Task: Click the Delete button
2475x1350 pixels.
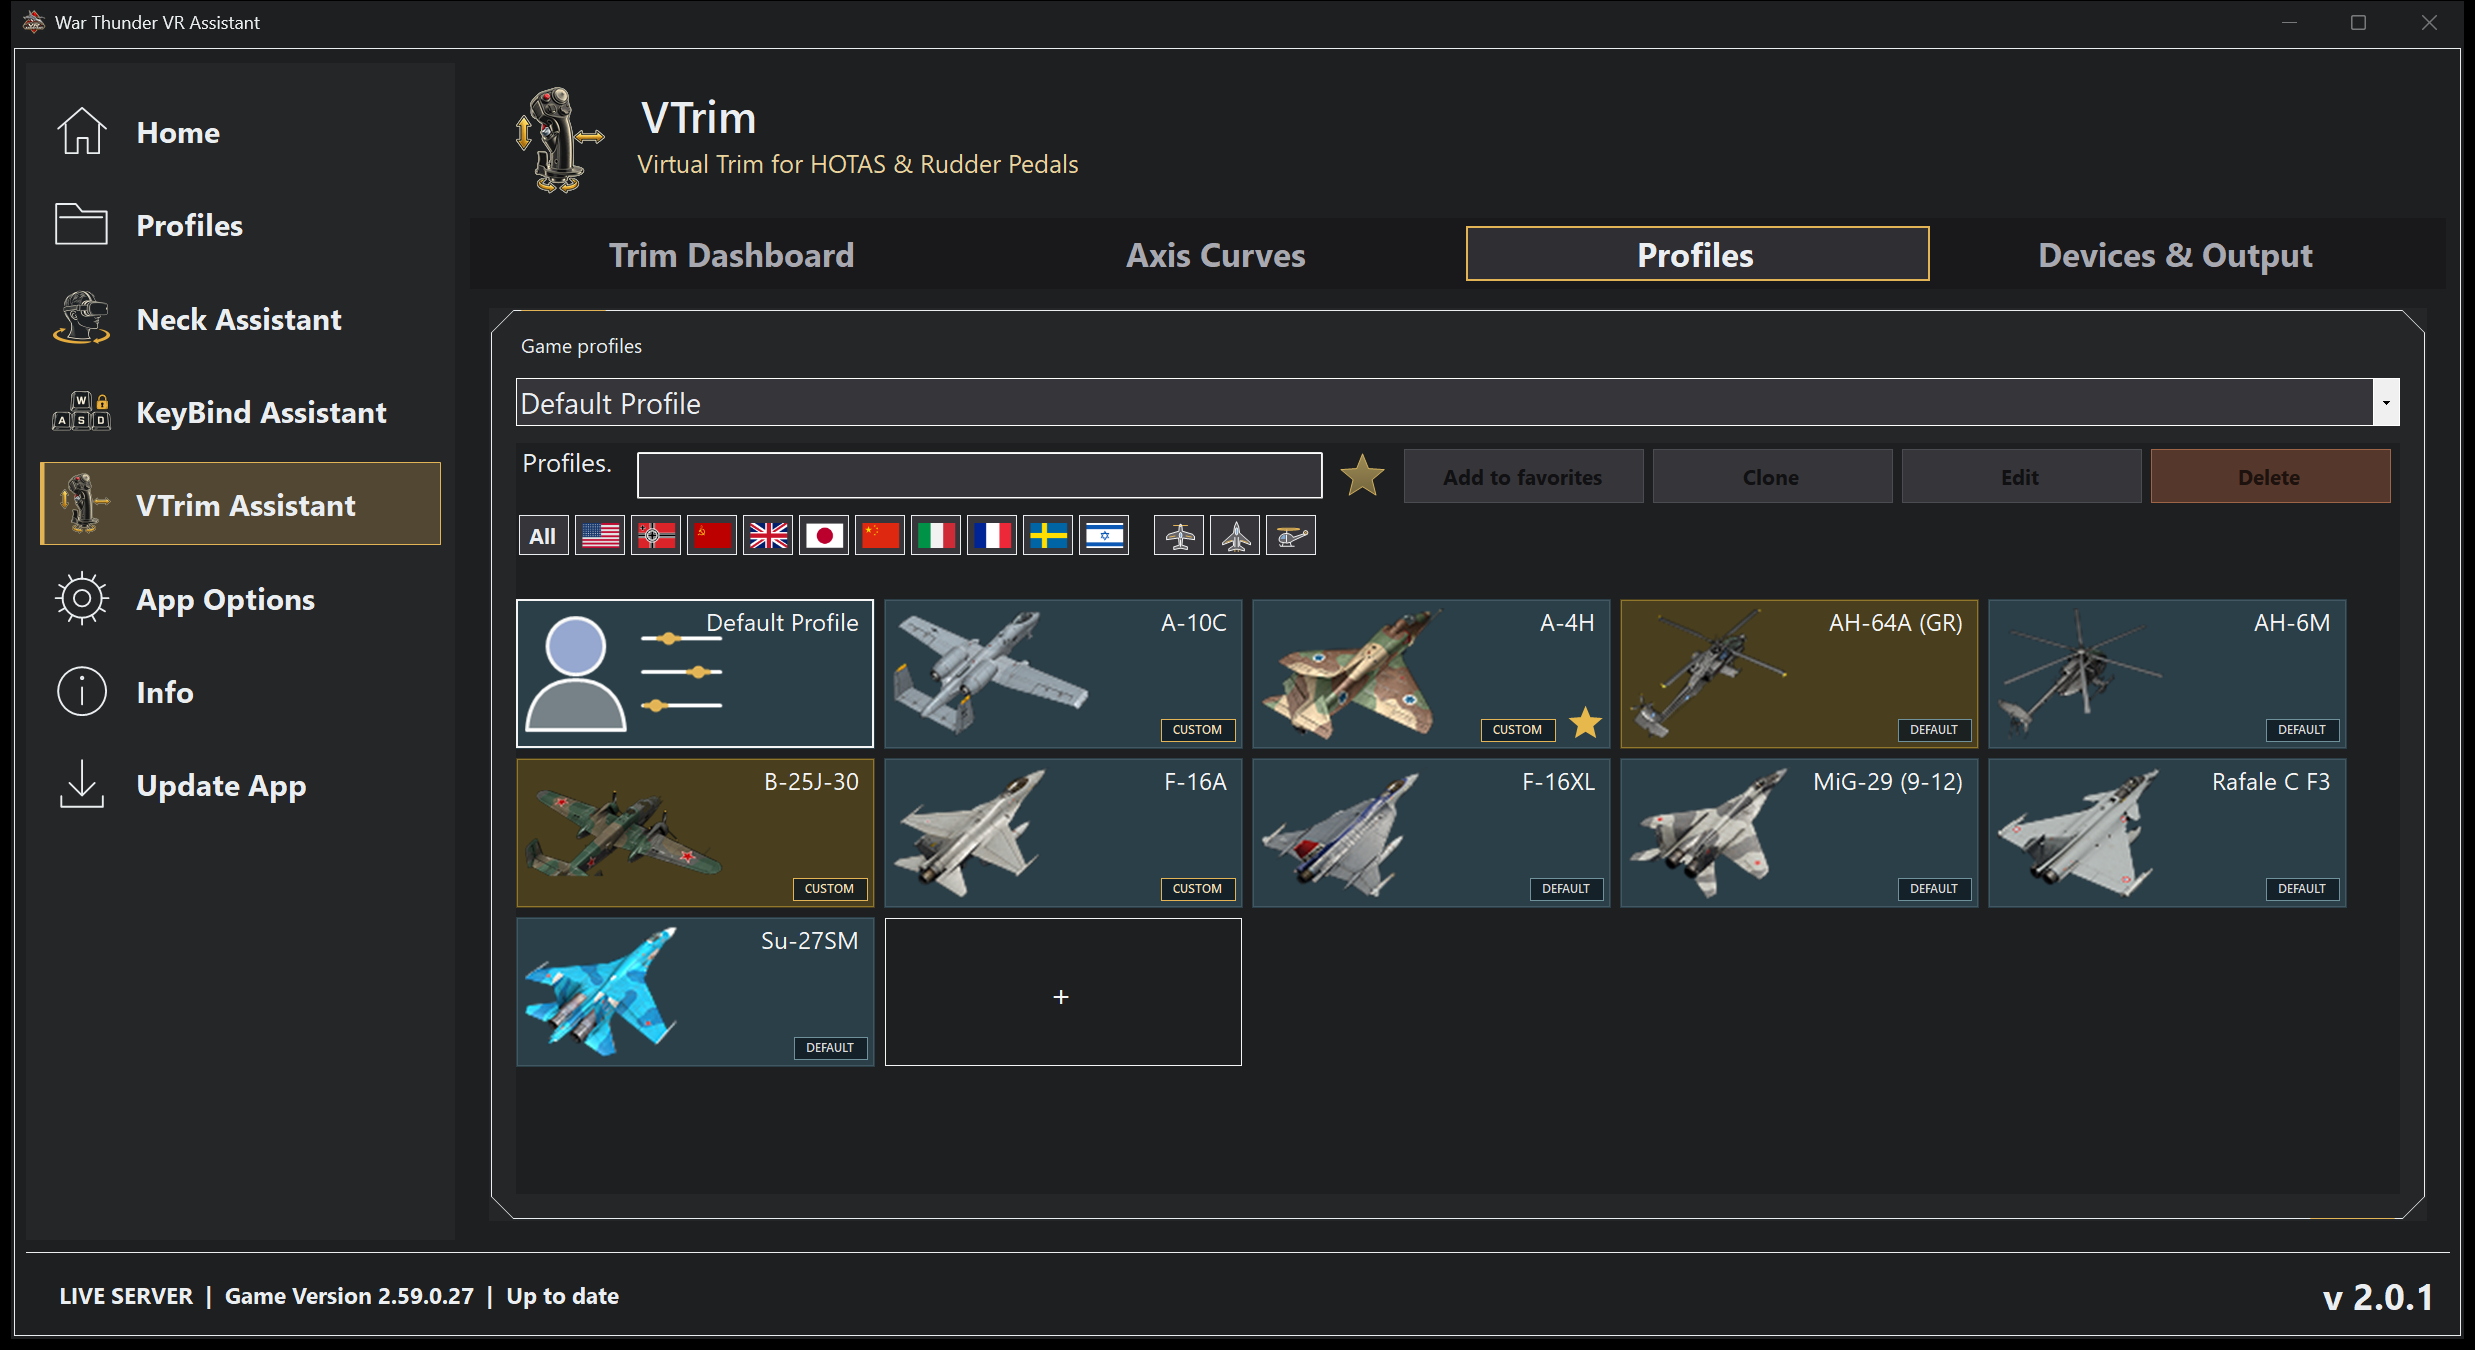Action: click(x=2270, y=477)
